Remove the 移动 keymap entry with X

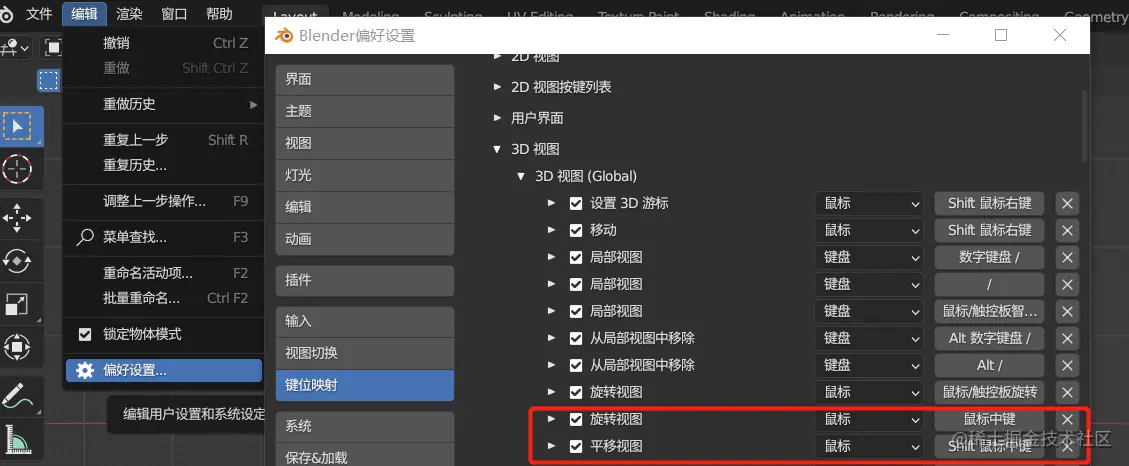[1067, 230]
